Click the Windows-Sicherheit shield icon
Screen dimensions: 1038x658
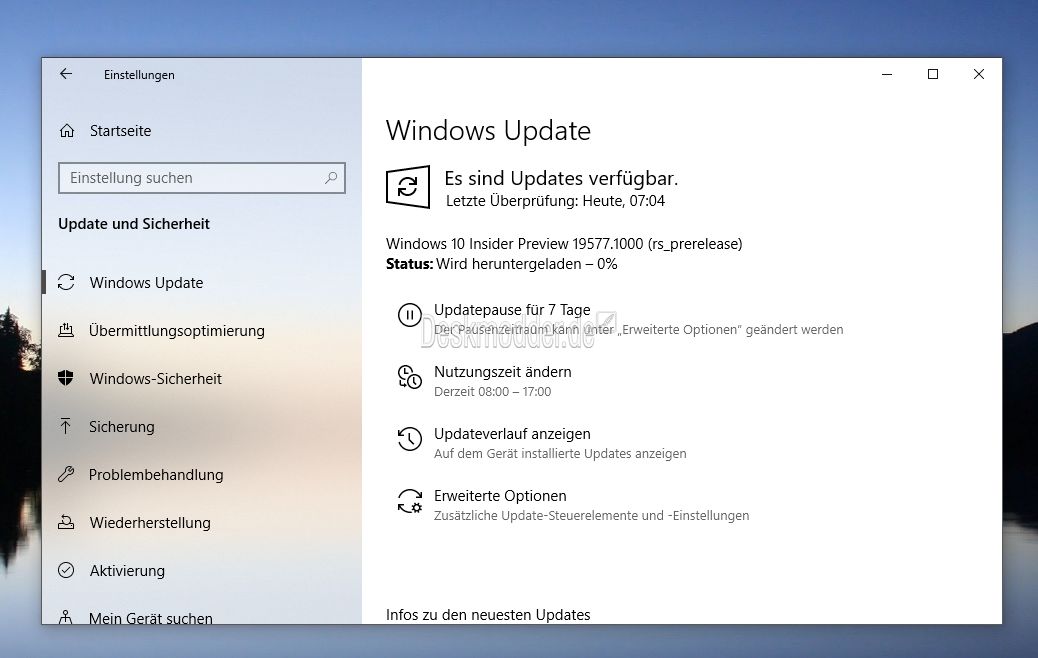pyautogui.click(x=66, y=378)
